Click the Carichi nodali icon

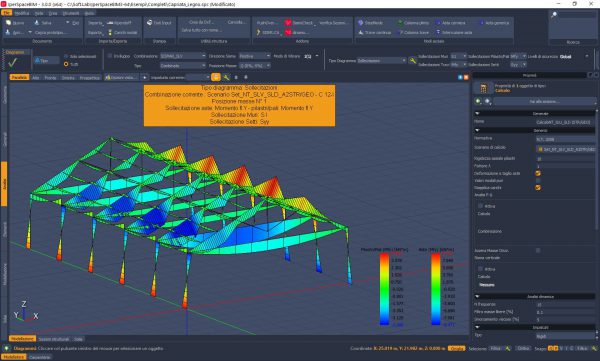110,33
